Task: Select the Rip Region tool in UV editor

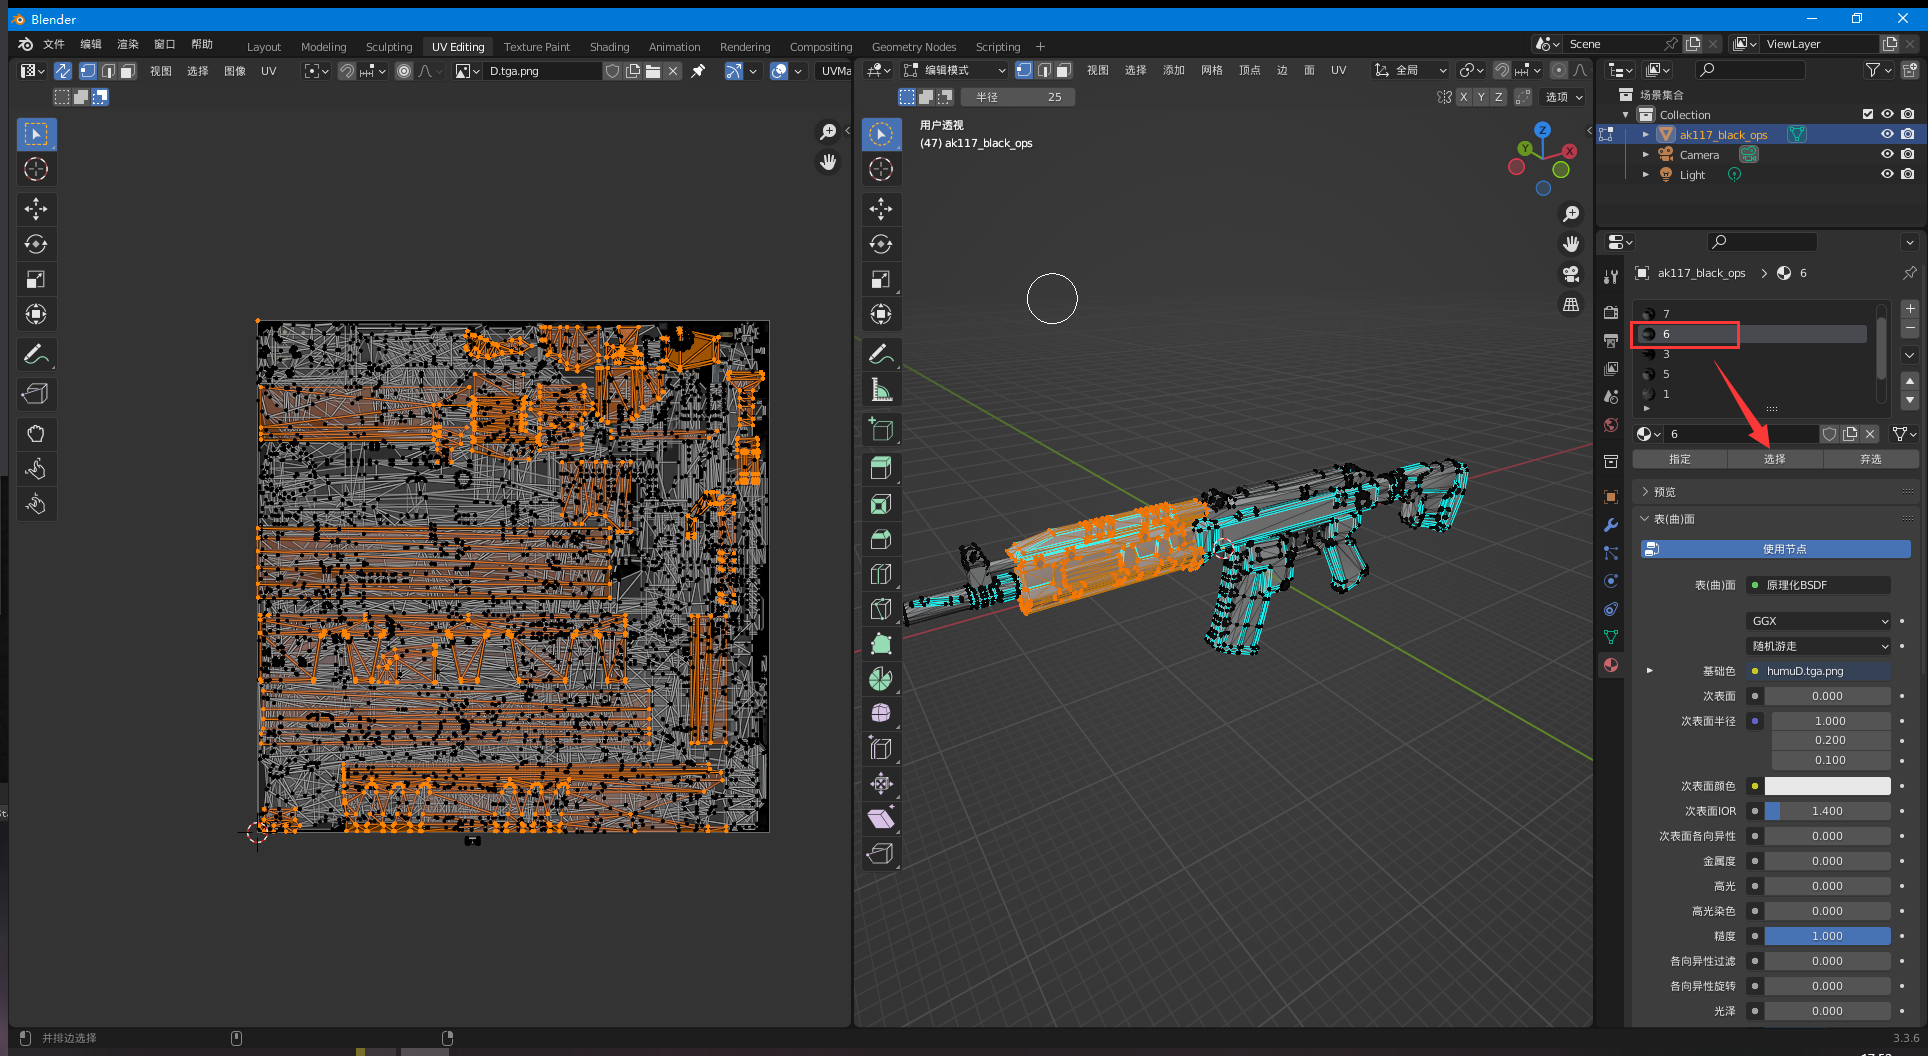Action: 36,394
